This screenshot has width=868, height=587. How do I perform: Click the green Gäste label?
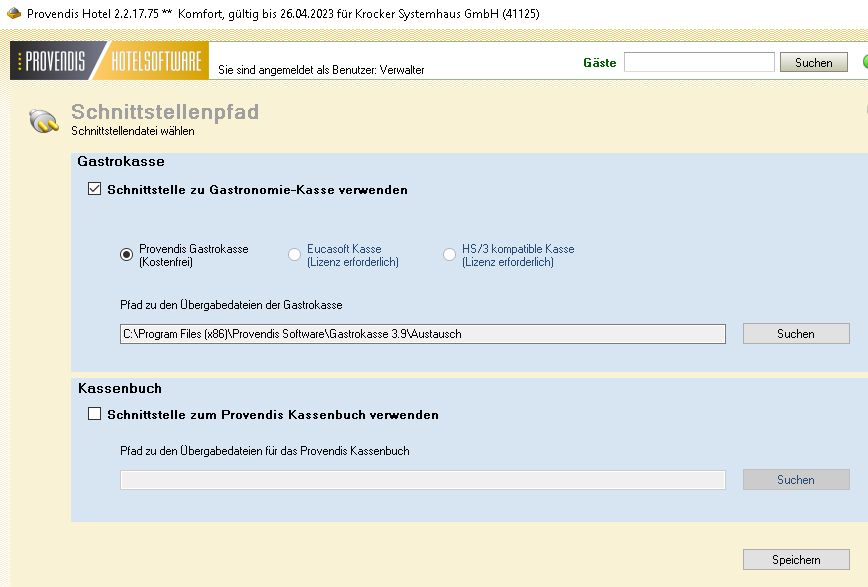(599, 63)
